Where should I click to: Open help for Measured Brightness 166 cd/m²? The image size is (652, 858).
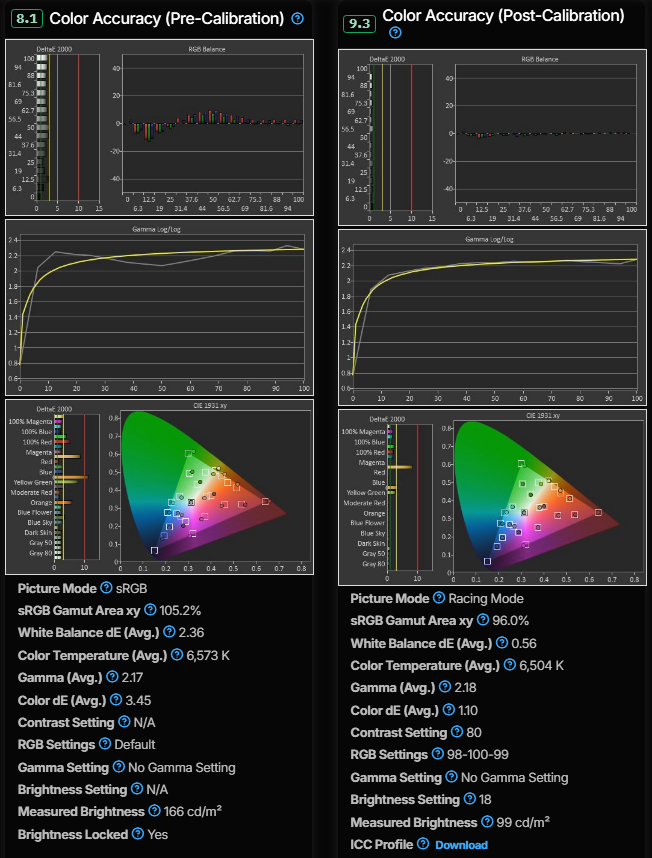(x=155, y=811)
